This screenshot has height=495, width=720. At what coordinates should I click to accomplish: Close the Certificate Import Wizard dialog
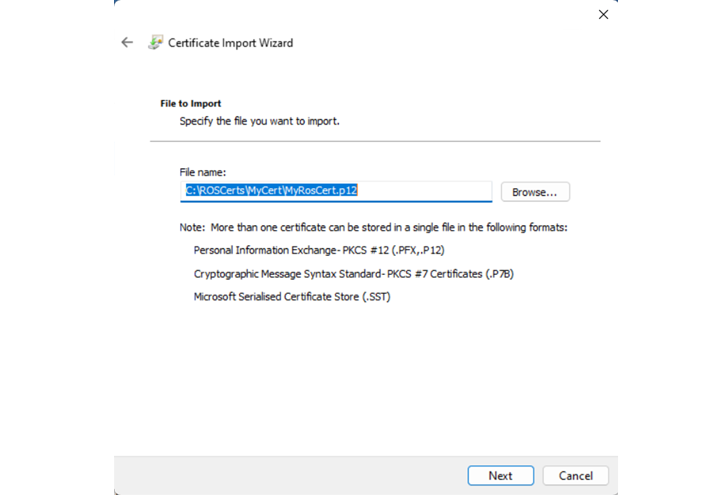click(x=603, y=15)
